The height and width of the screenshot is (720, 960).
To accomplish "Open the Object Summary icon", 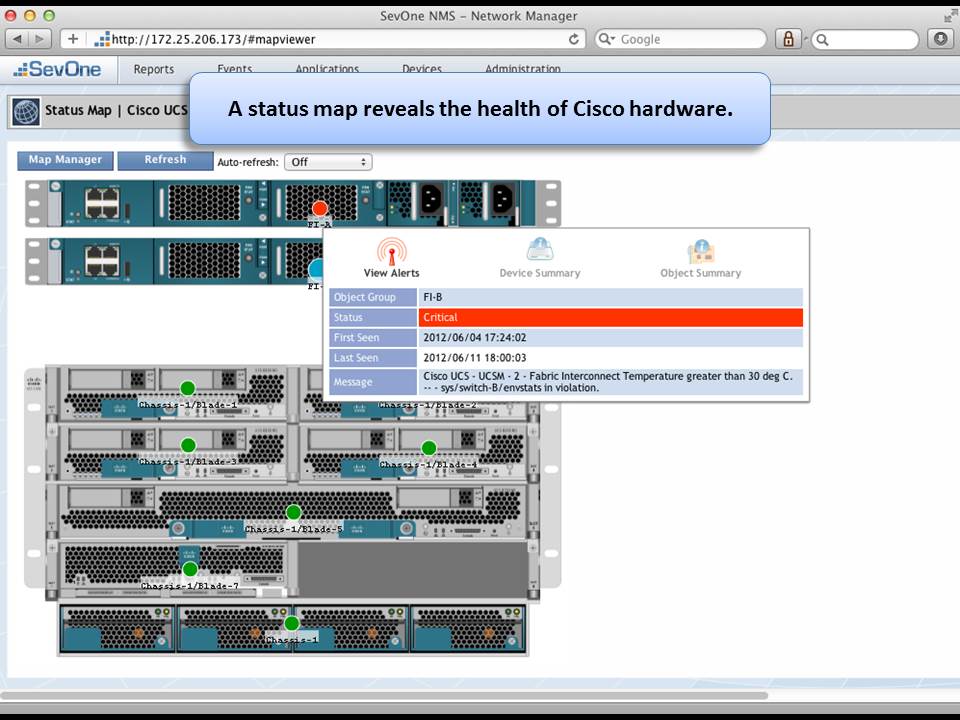I will [698, 255].
